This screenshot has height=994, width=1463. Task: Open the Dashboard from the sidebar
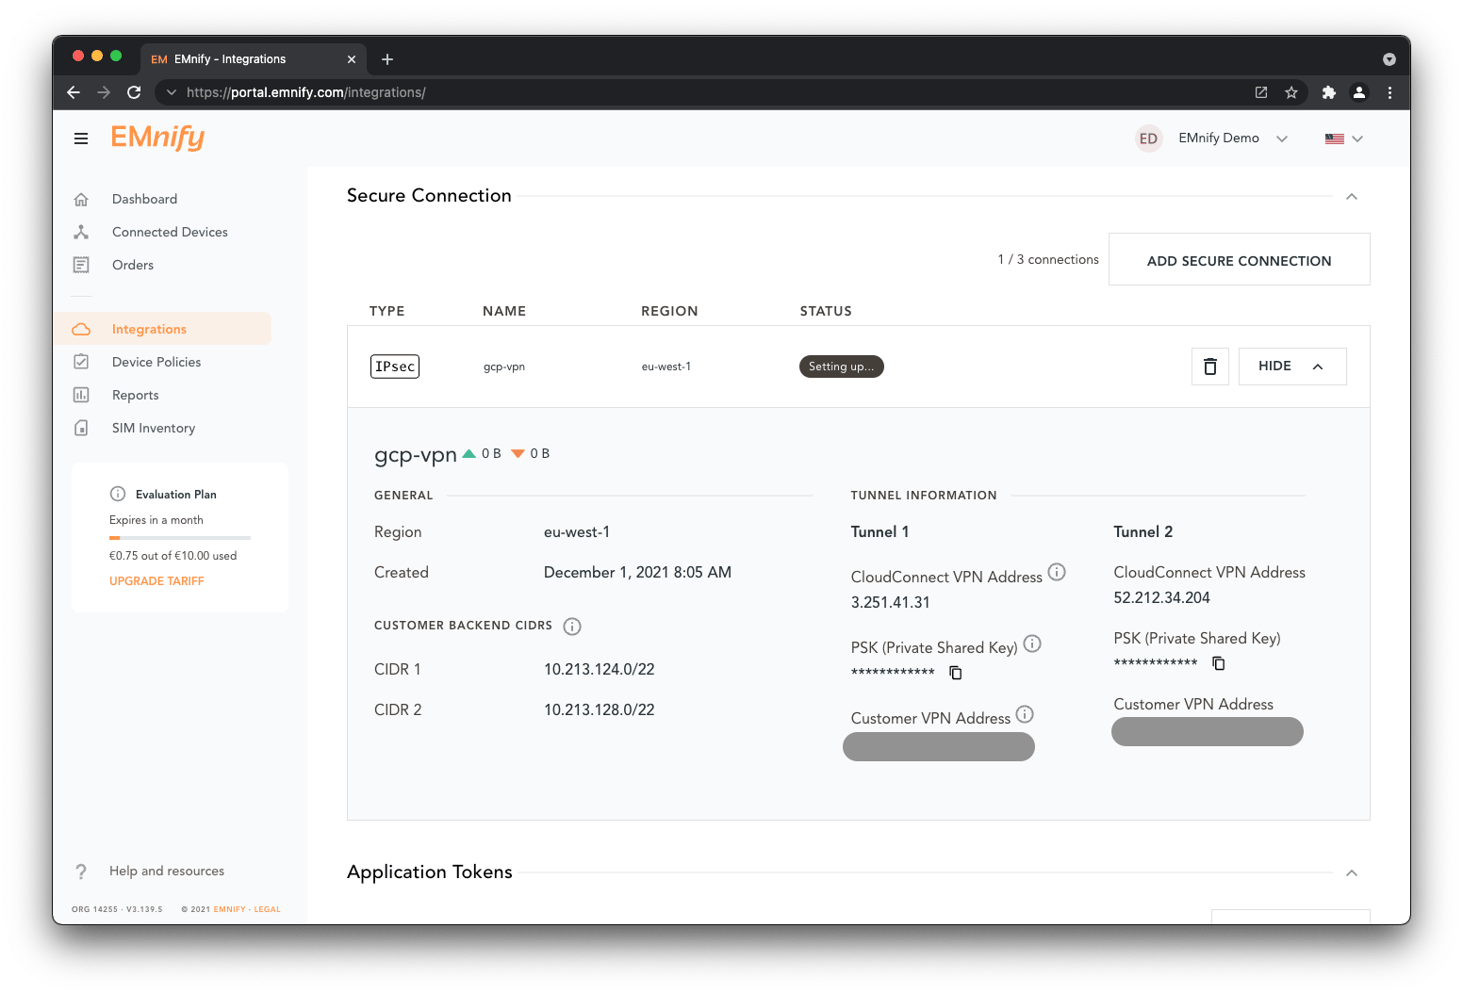(144, 198)
